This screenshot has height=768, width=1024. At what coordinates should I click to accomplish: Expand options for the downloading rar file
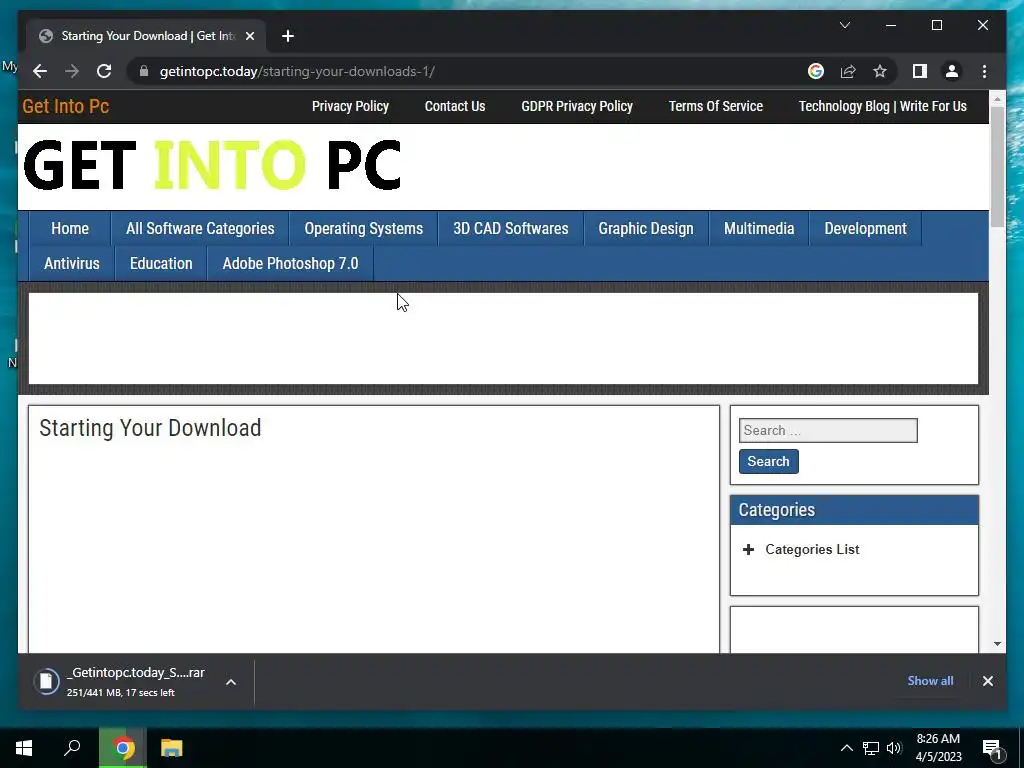(x=231, y=682)
